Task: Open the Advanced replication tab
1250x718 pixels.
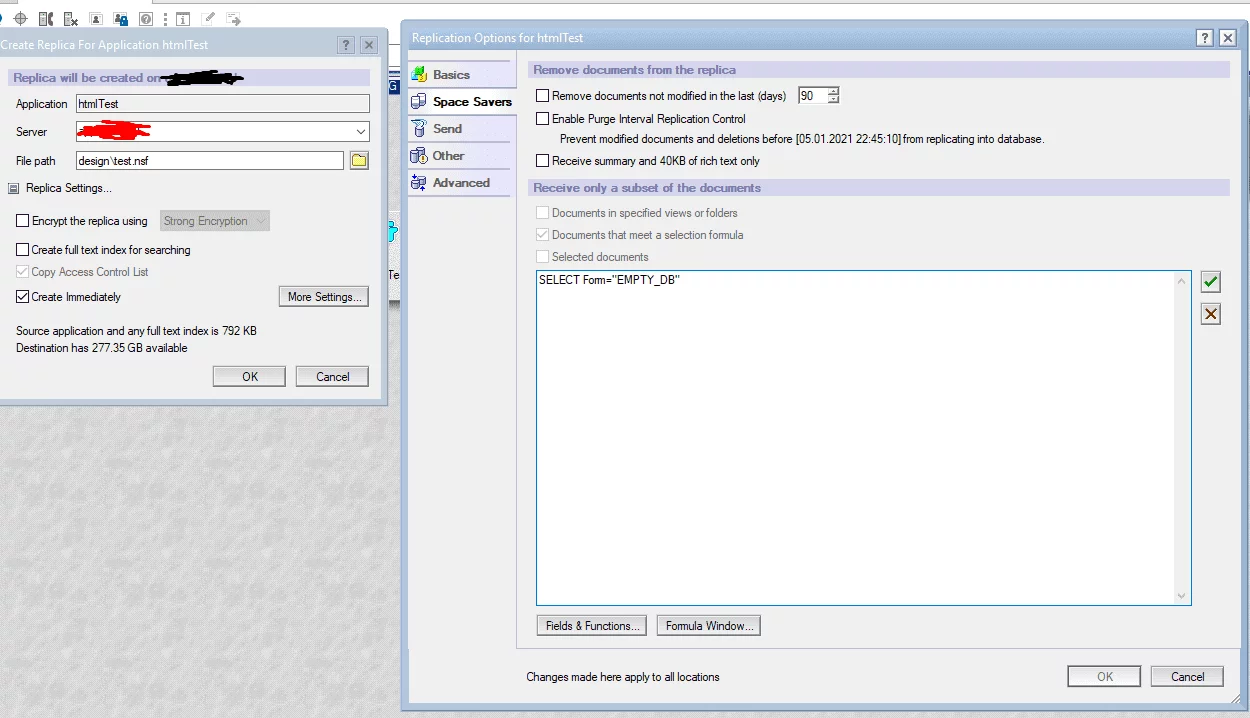Action: click(460, 183)
